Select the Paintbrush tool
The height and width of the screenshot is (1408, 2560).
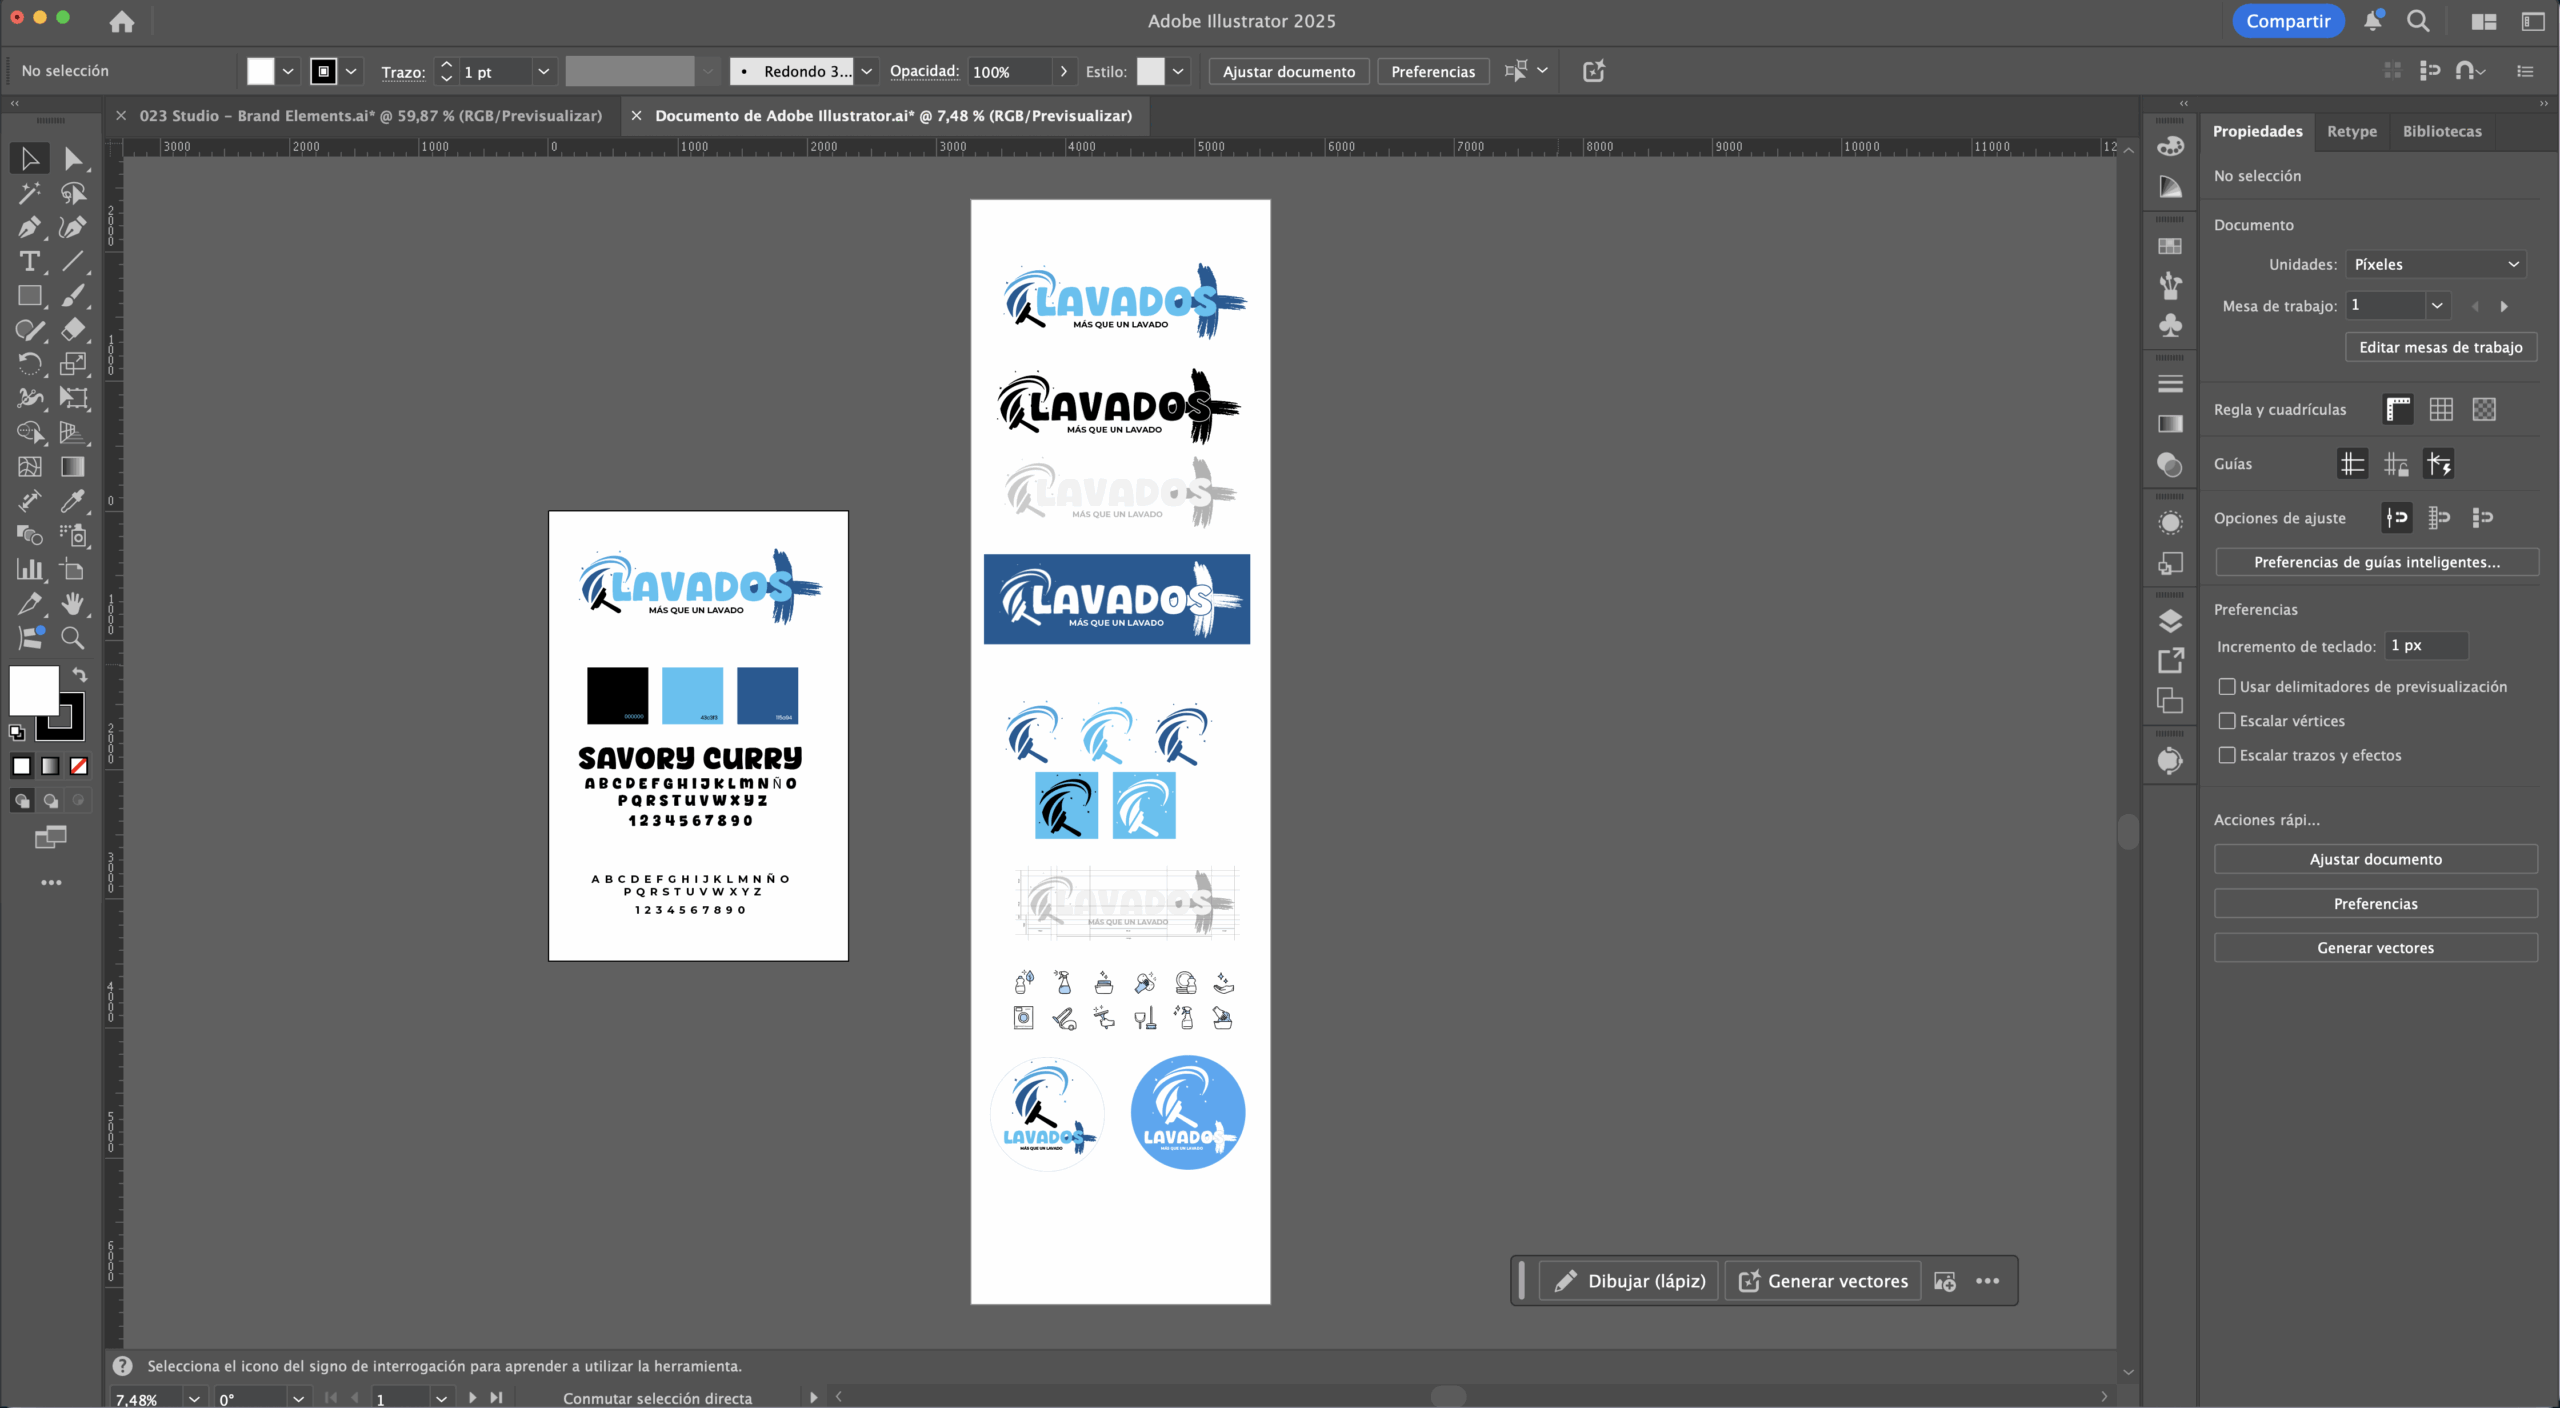coord(73,296)
